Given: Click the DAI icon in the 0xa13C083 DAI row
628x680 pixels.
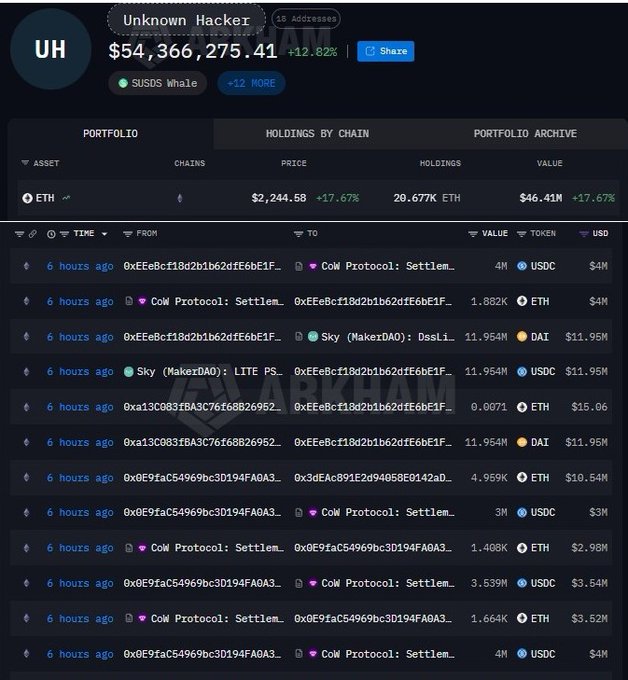Looking at the screenshot, I should (522, 442).
